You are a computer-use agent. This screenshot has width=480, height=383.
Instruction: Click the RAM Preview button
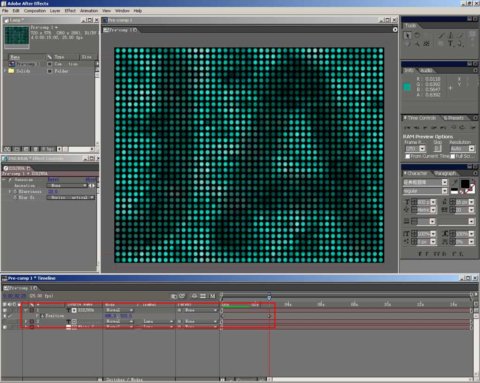[473, 127]
